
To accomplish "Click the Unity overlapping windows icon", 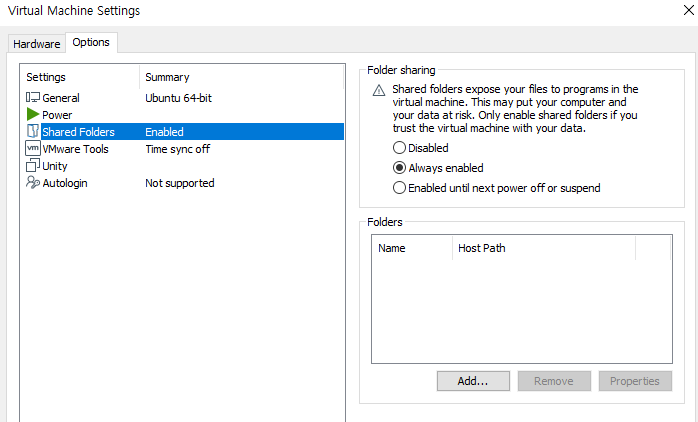I will click(x=33, y=165).
